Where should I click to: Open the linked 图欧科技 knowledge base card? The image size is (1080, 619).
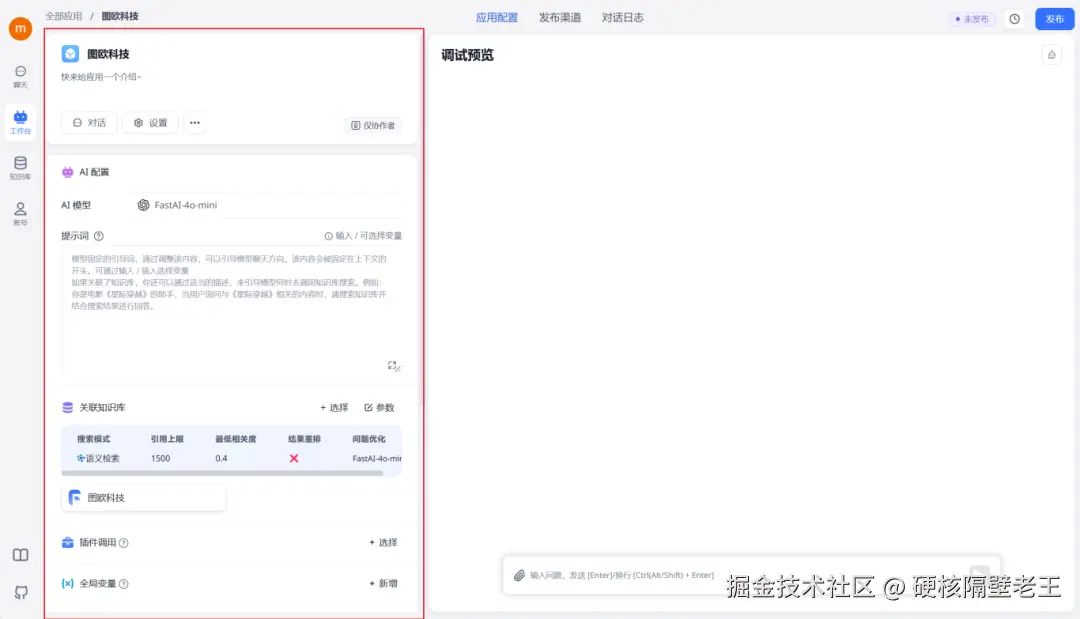pos(143,498)
